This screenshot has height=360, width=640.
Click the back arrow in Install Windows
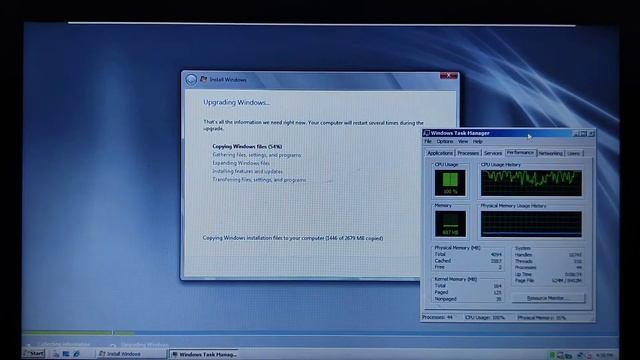point(191,80)
